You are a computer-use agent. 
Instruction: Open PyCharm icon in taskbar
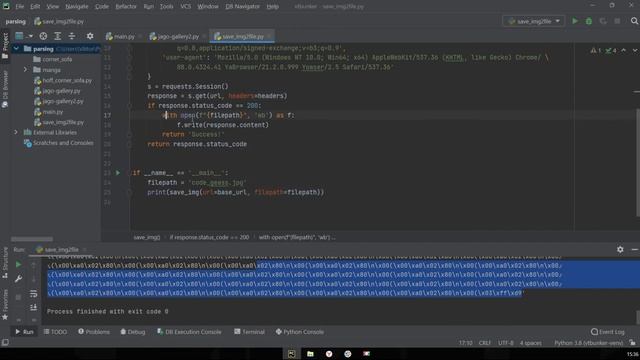point(291,354)
